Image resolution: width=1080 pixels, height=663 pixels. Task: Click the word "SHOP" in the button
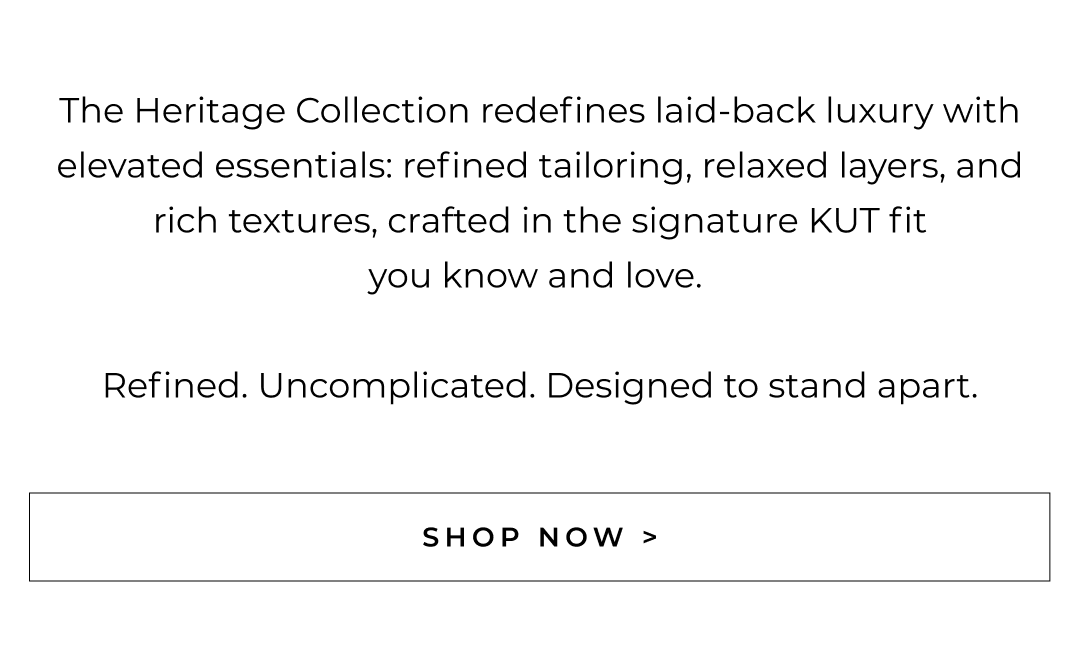tap(472, 538)
